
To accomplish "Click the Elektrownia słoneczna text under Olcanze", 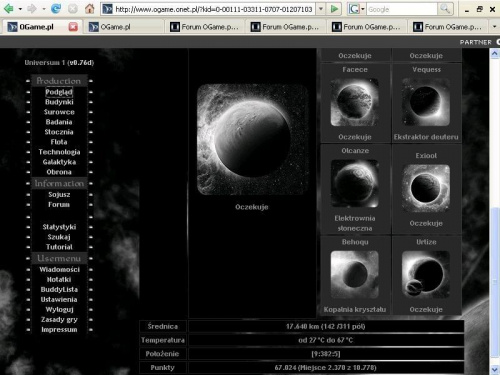I will tap(355, 223).
